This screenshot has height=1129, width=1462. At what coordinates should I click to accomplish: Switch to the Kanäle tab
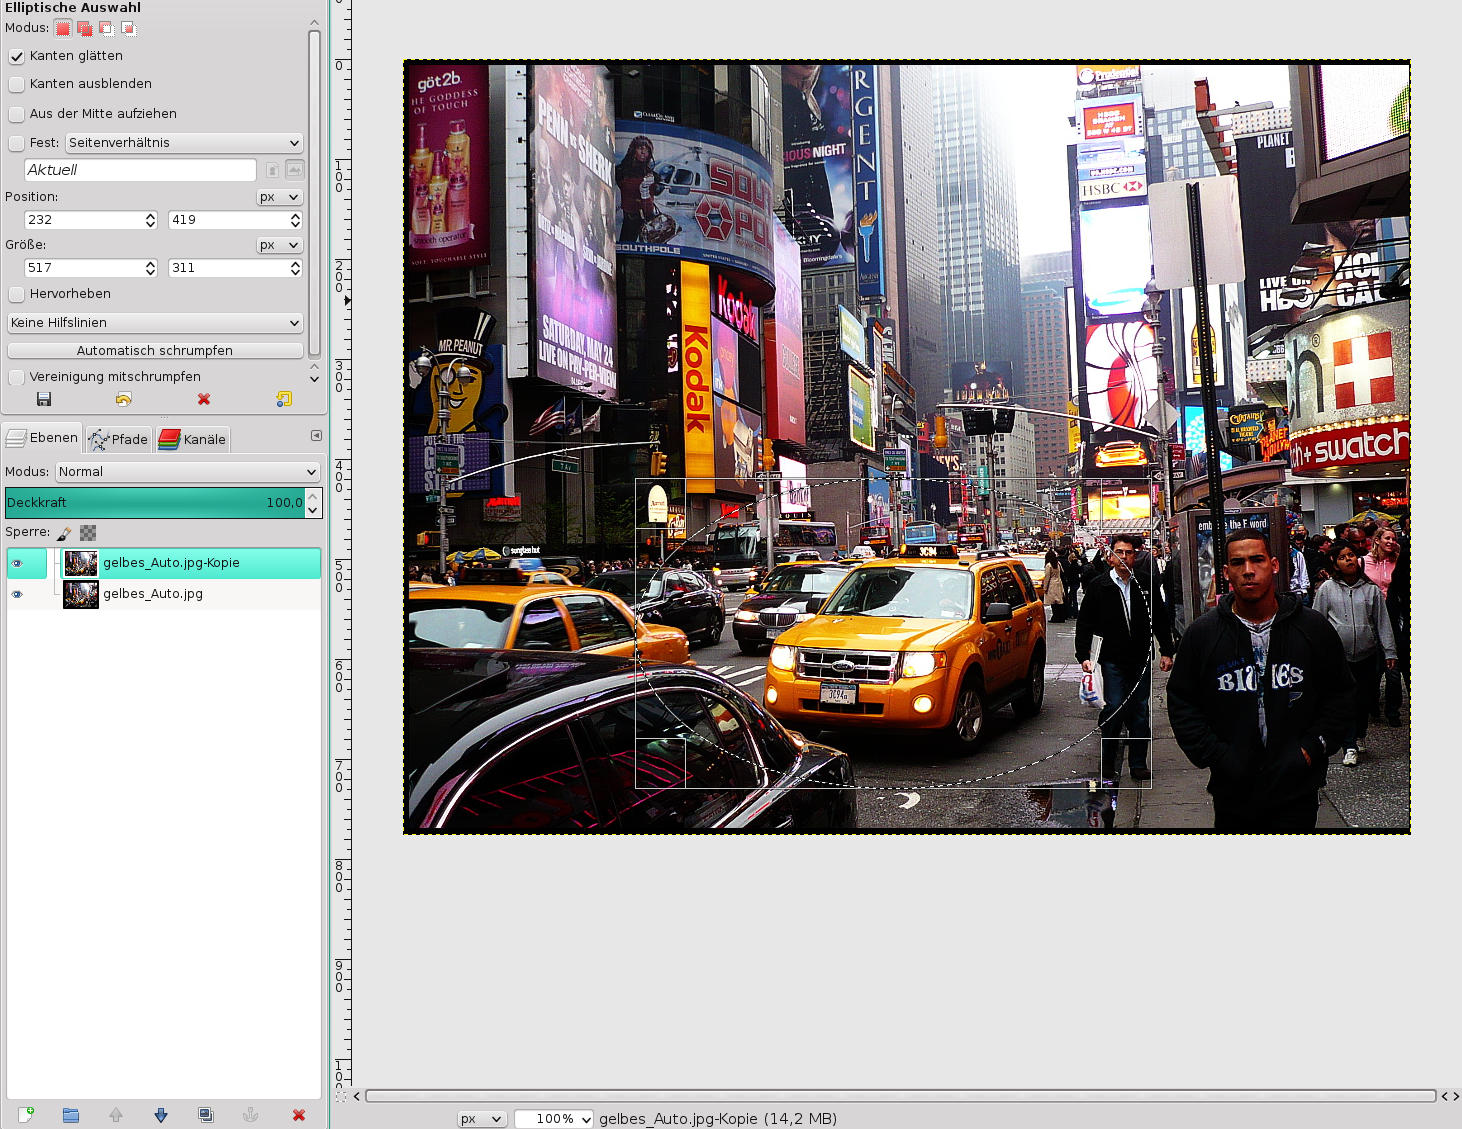click(x=193, y=439)
